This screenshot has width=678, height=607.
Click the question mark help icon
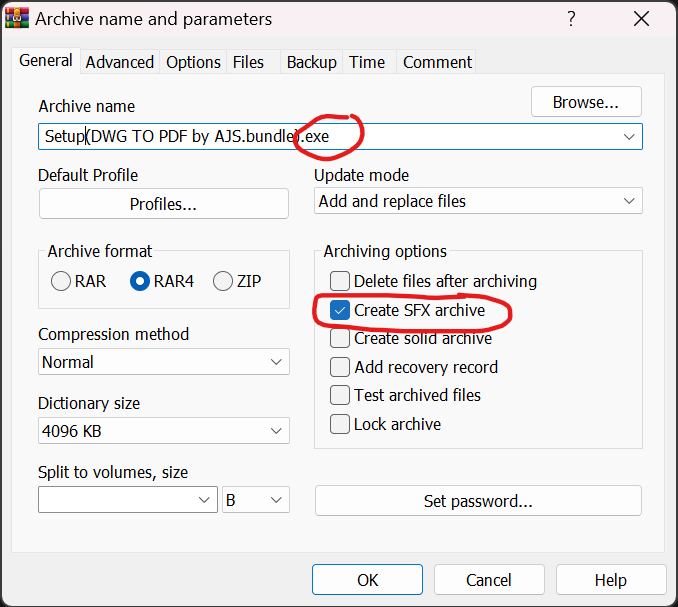[572, 19]
